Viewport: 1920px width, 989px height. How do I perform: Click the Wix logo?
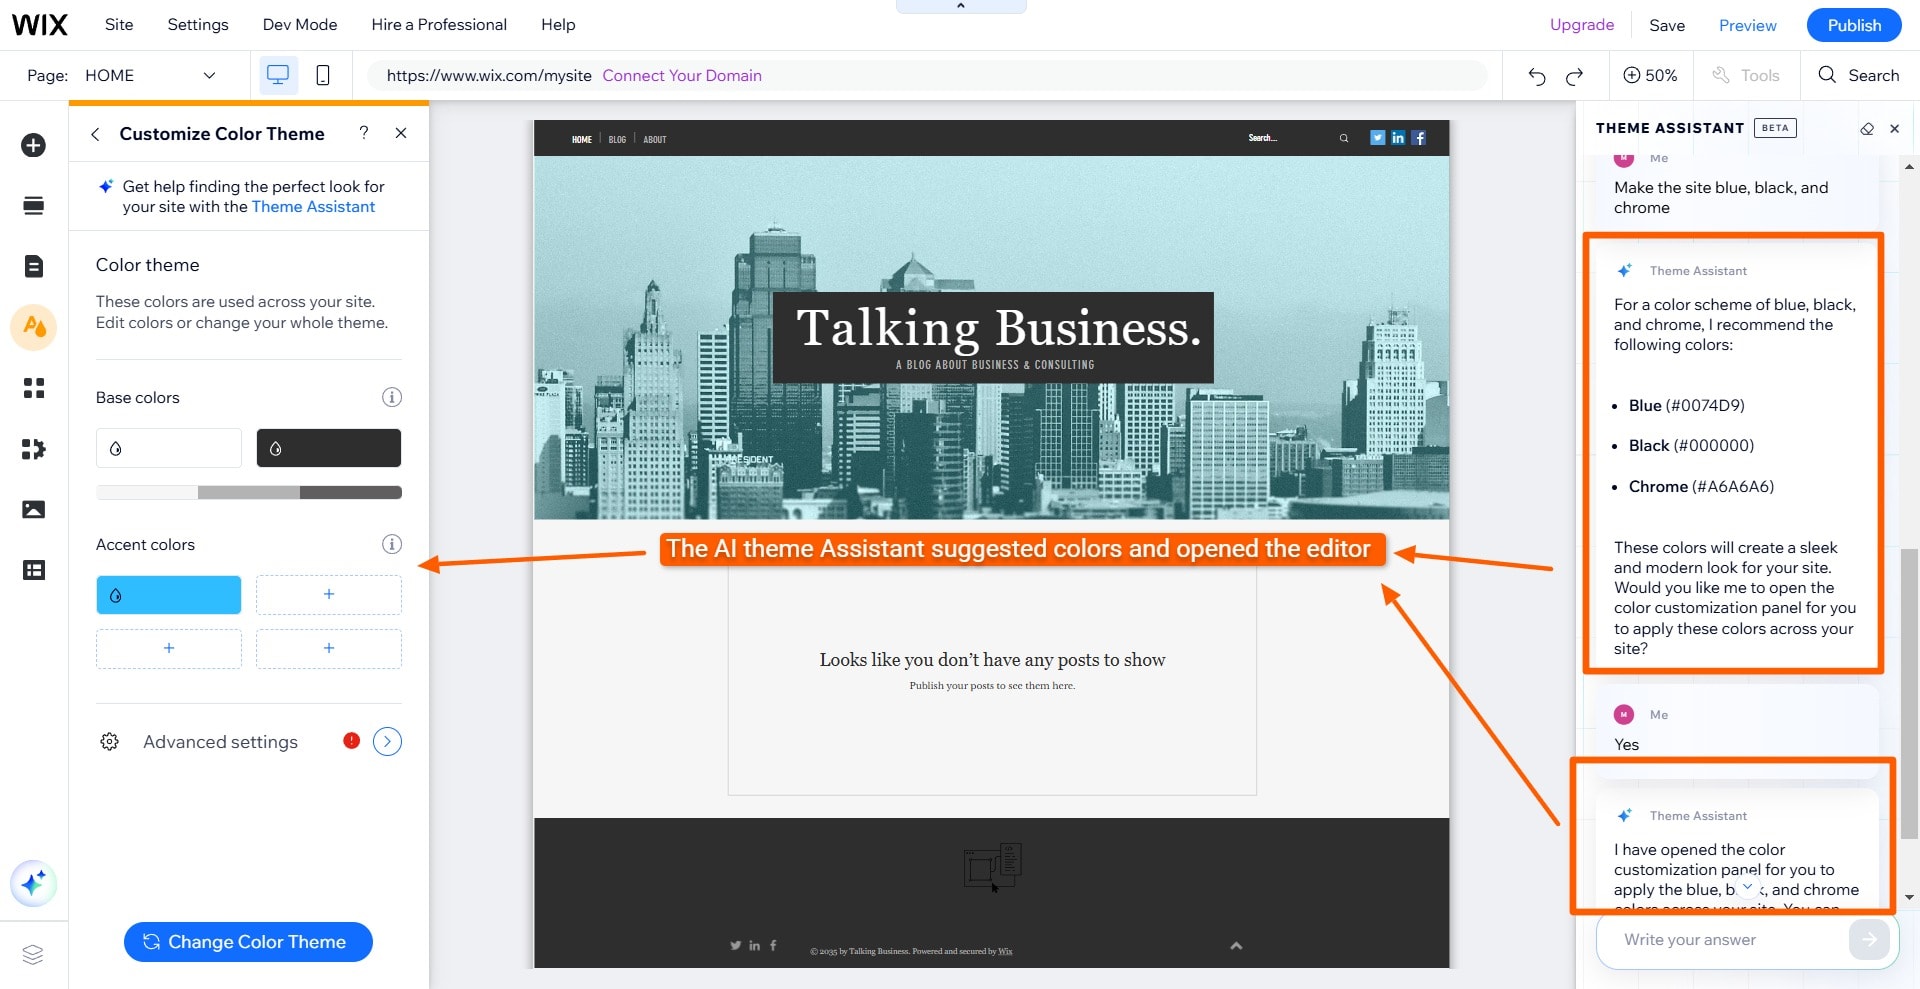(x=40, y=25)
